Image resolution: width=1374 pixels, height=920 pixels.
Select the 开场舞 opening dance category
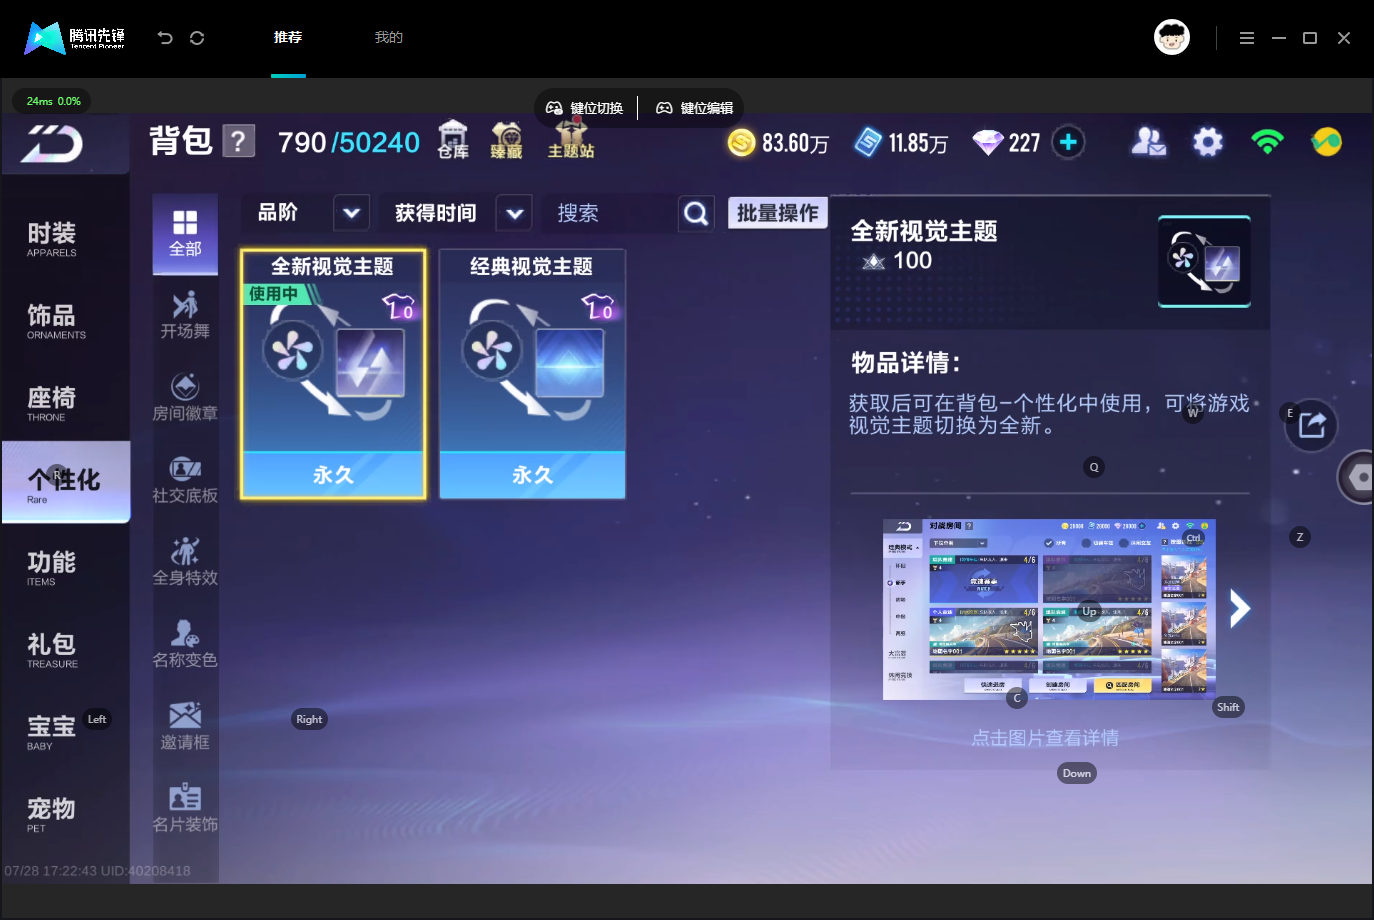point(185,315)
